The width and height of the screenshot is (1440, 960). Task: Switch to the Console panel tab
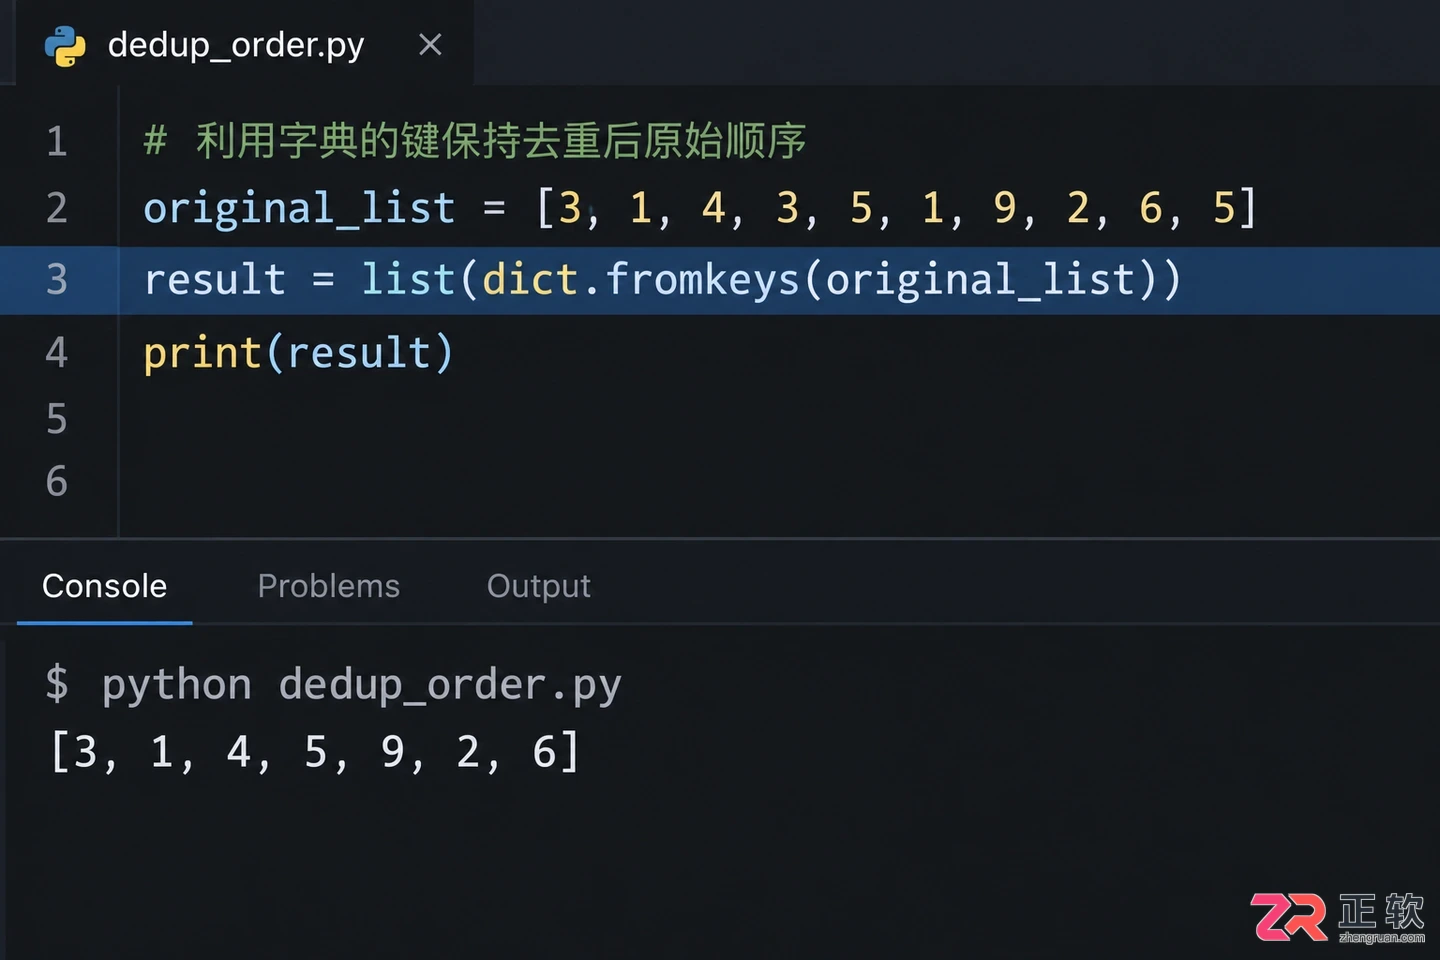coord(104,586)
